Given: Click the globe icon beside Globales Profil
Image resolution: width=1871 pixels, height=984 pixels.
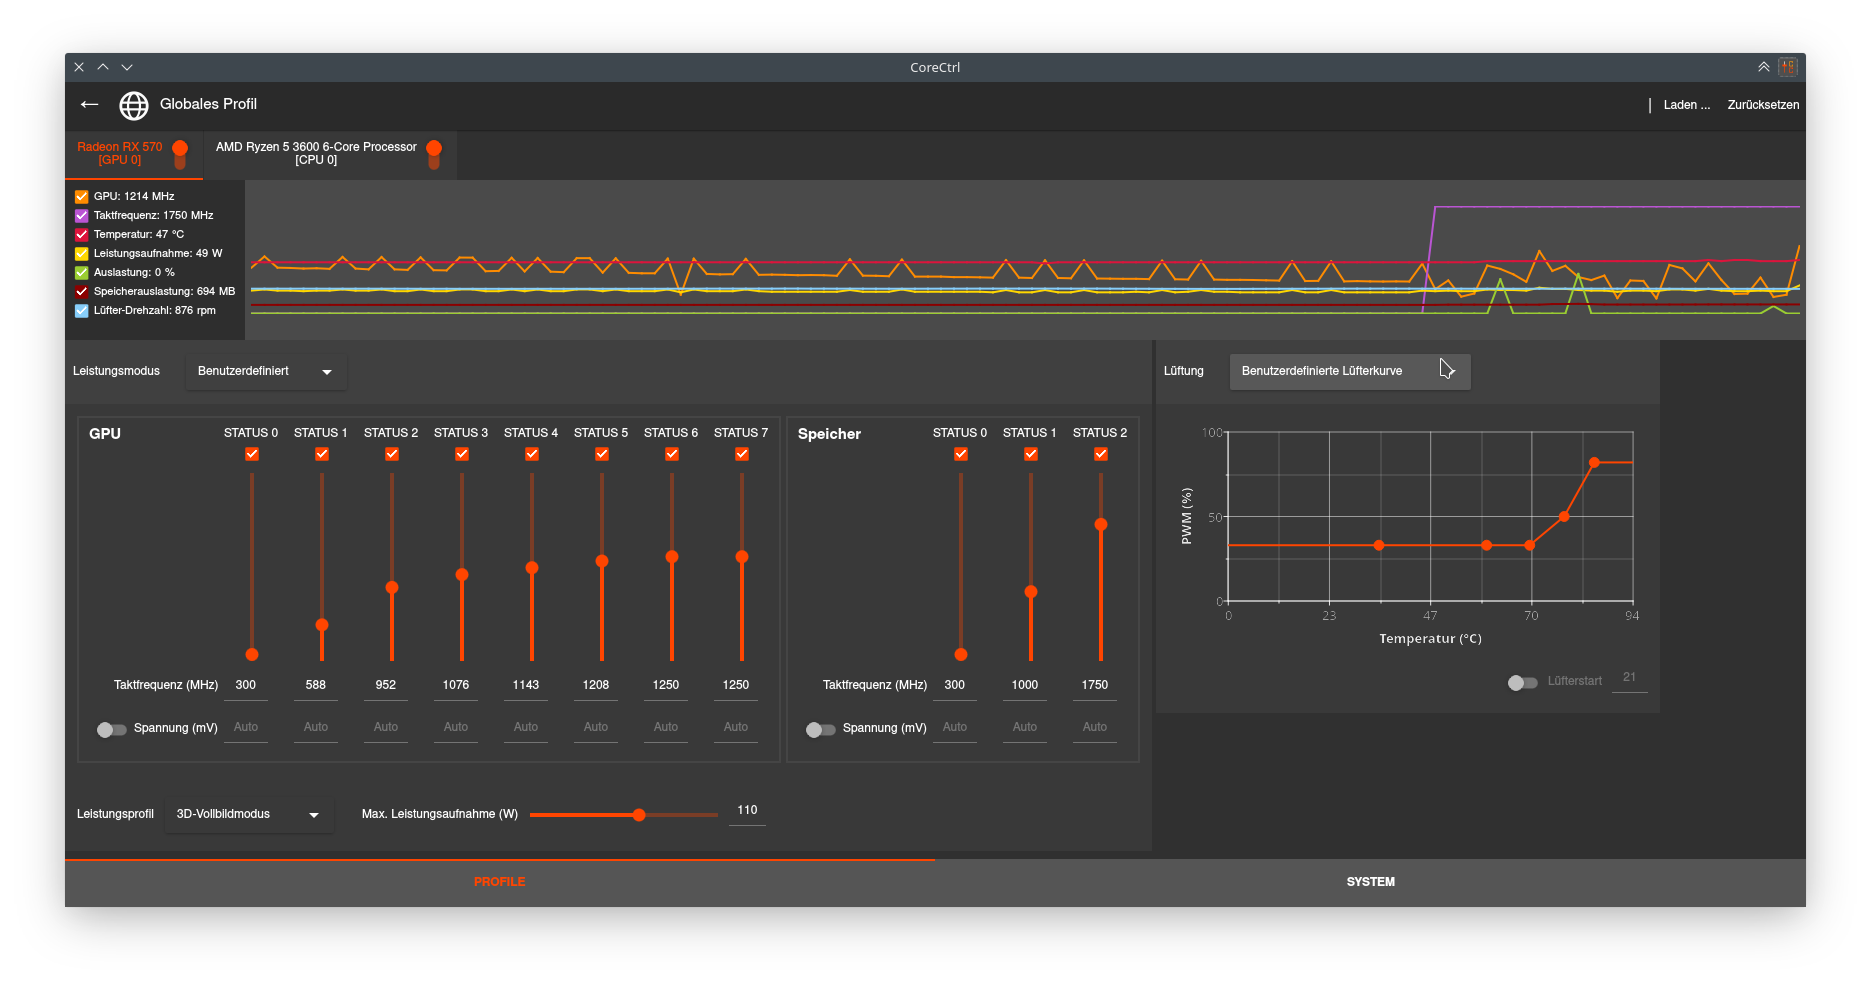Looking at the screenshot, I should click(x=134, y=105).
